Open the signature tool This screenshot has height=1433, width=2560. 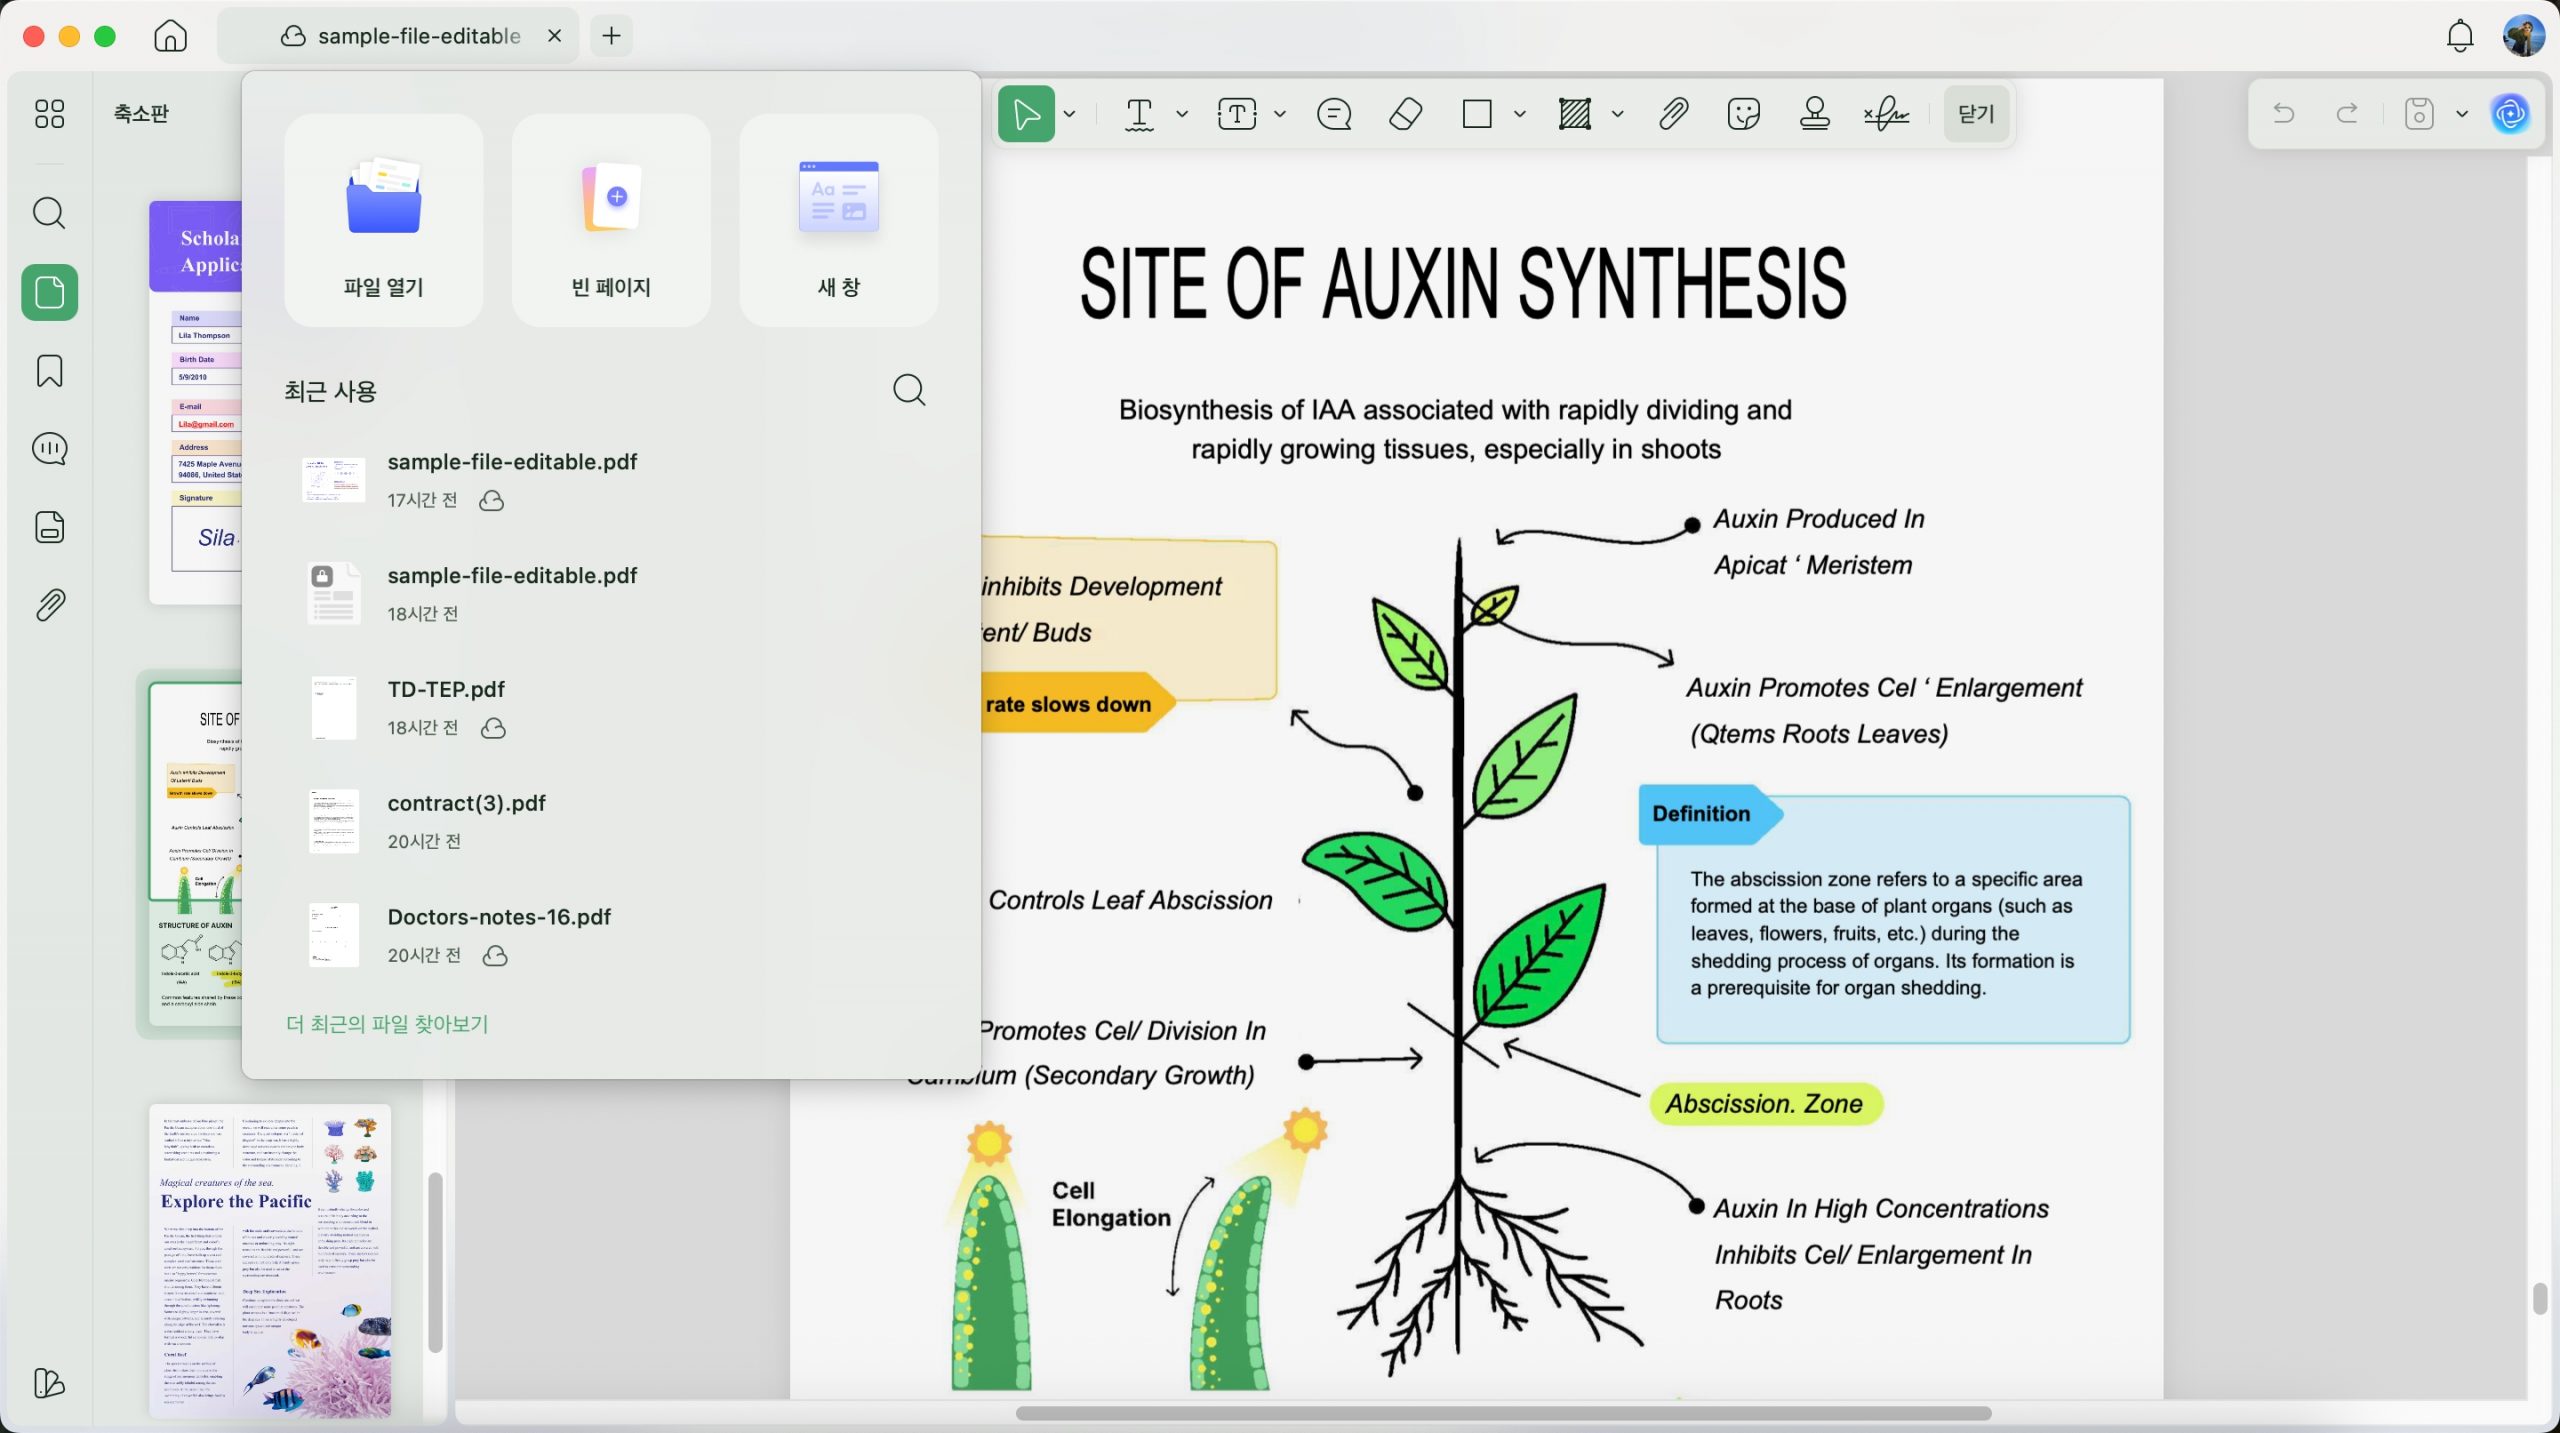[1886, 114]
